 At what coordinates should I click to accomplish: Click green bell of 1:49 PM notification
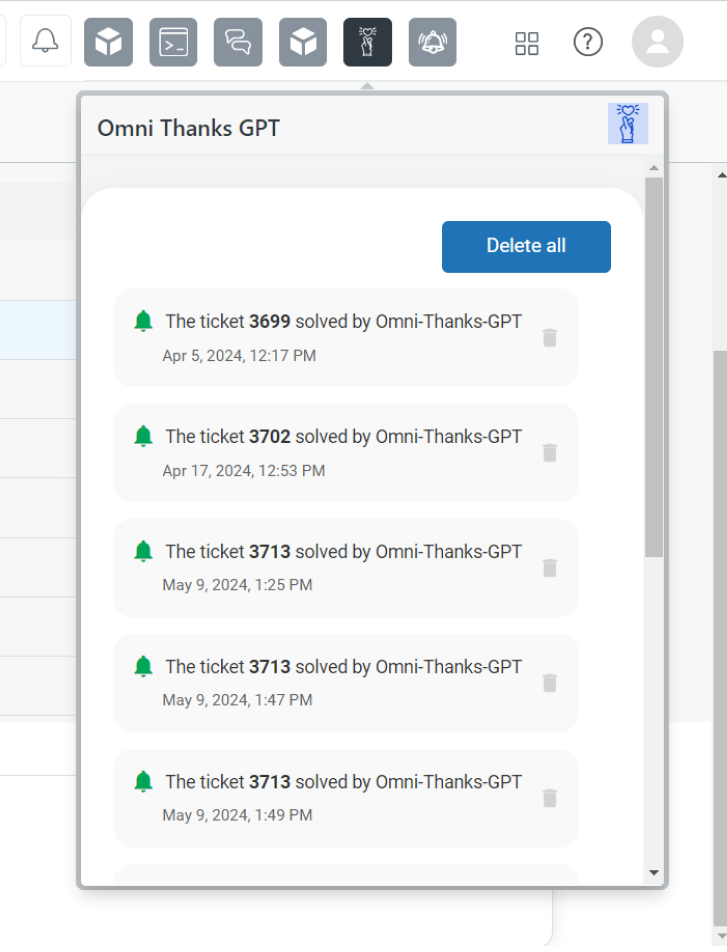coord(143,781)
